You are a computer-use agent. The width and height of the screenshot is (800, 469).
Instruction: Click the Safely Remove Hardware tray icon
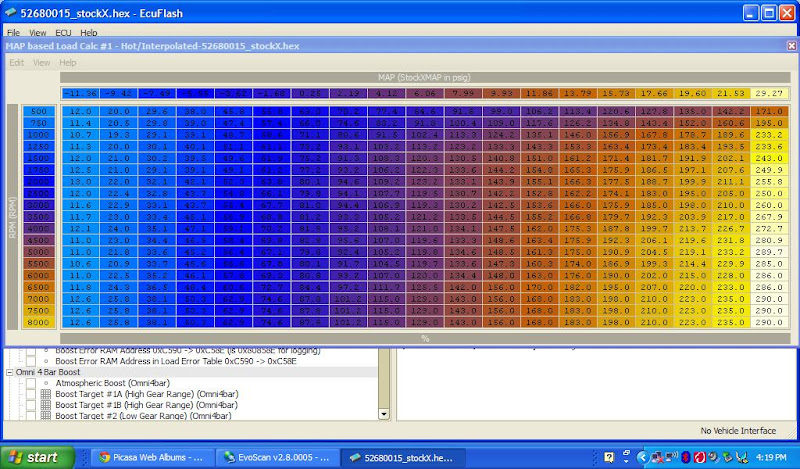(x=728, y=457)
